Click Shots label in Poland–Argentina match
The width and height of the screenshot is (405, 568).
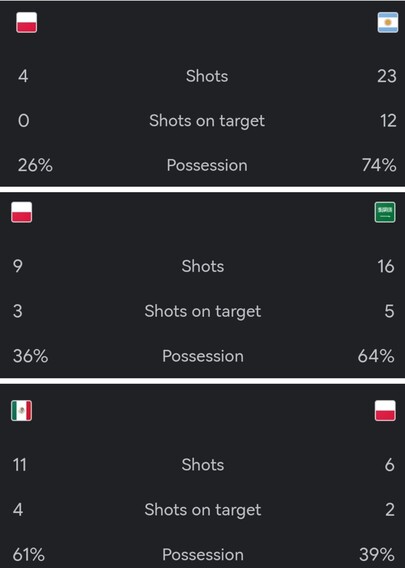(x=207, y=76)
